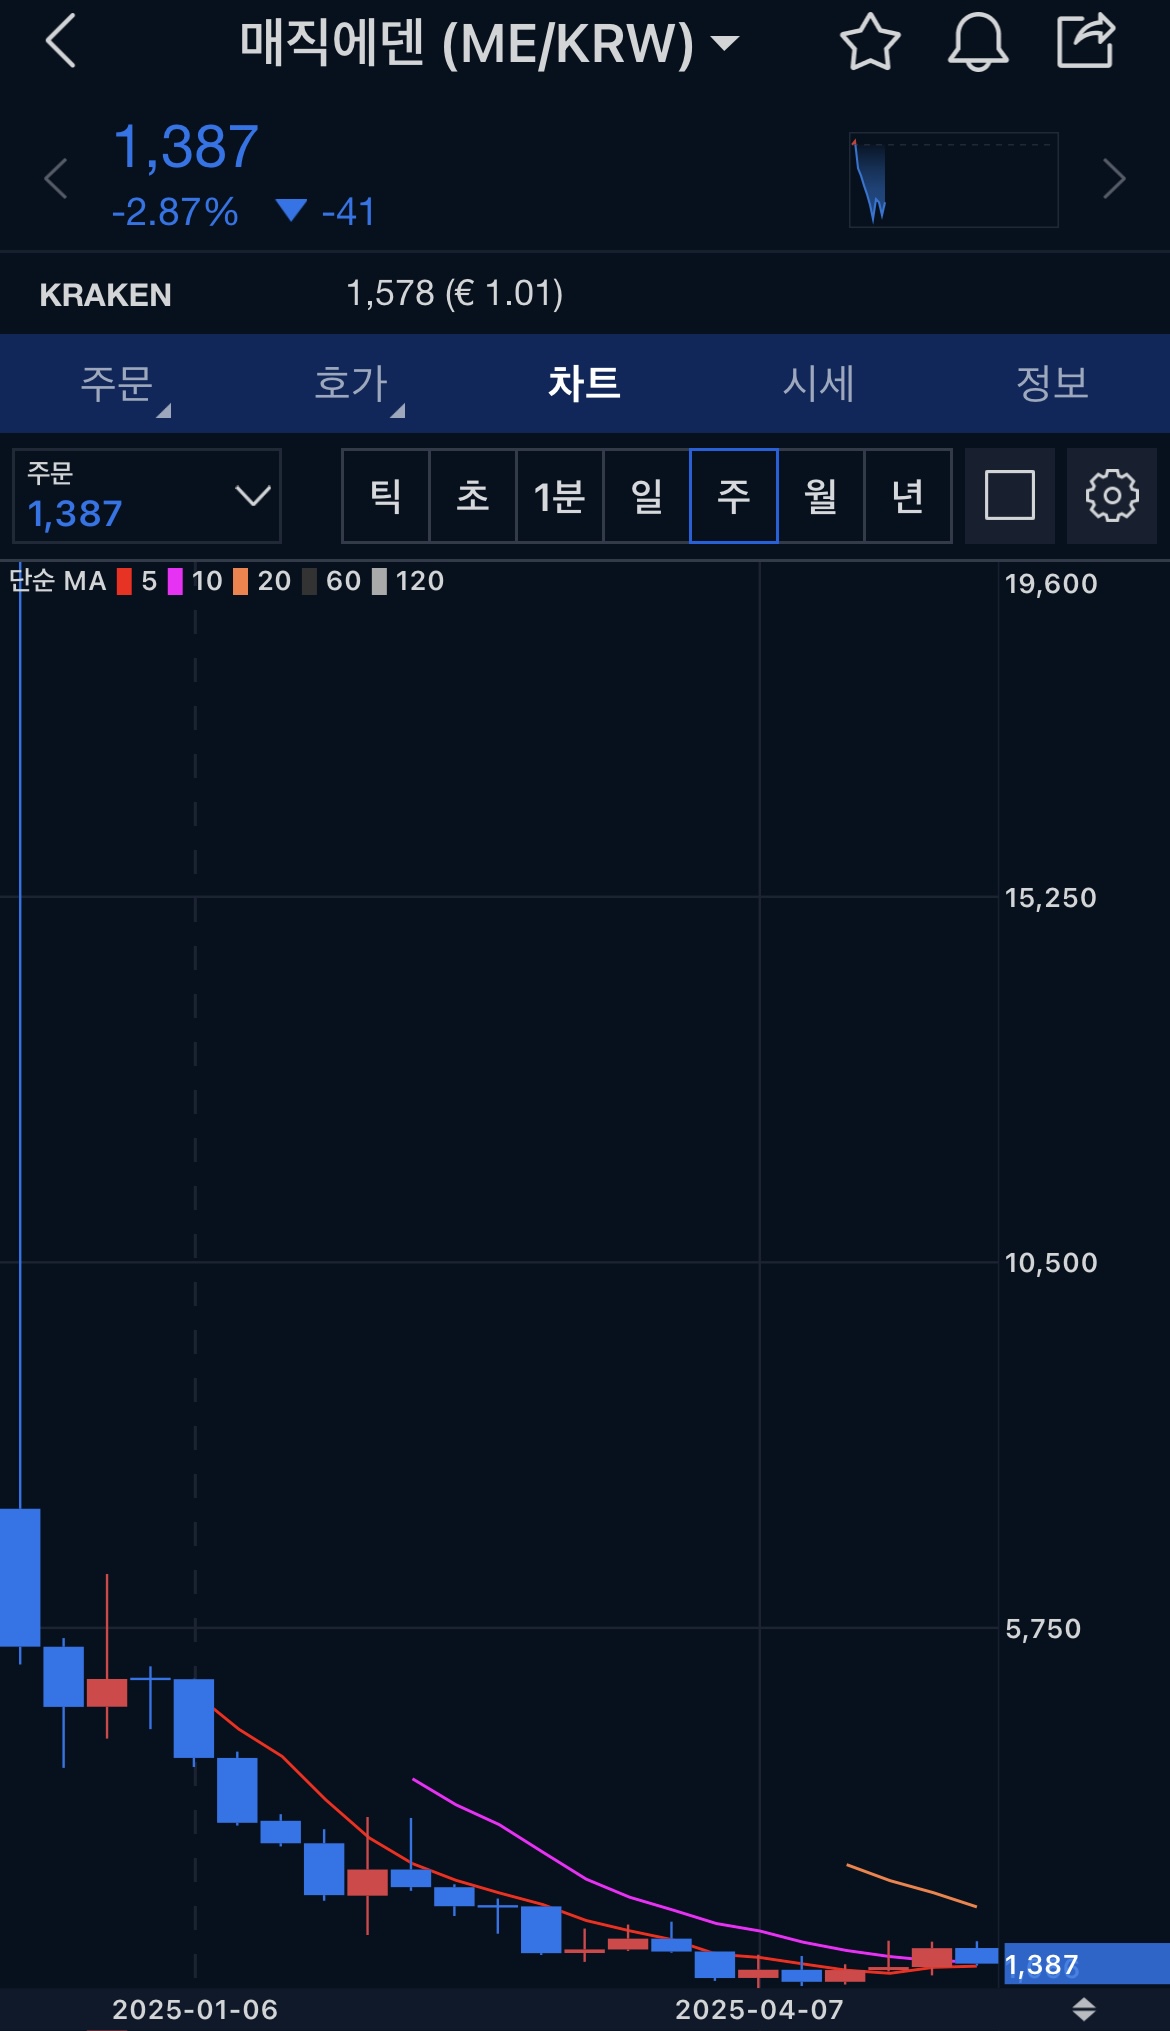Tap the current price 1,387 headline
1170x2031 pixels.
186,147
